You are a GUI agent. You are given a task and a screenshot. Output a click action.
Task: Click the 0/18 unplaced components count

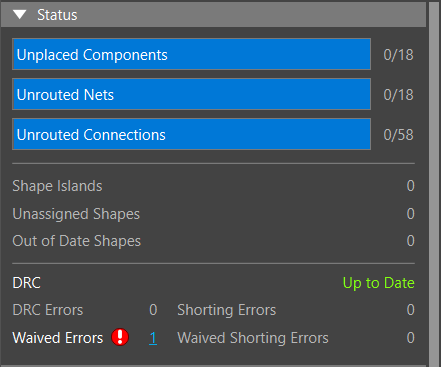tap(398, 55)
